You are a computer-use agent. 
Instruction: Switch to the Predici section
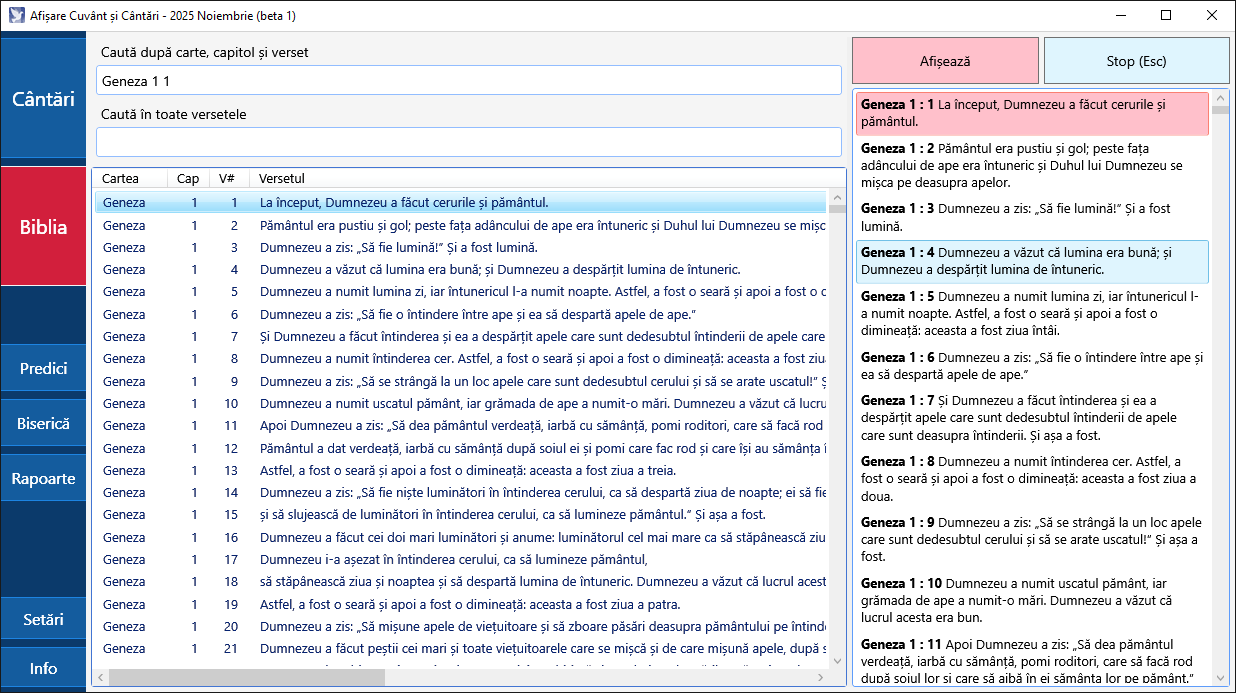point(43,368)
